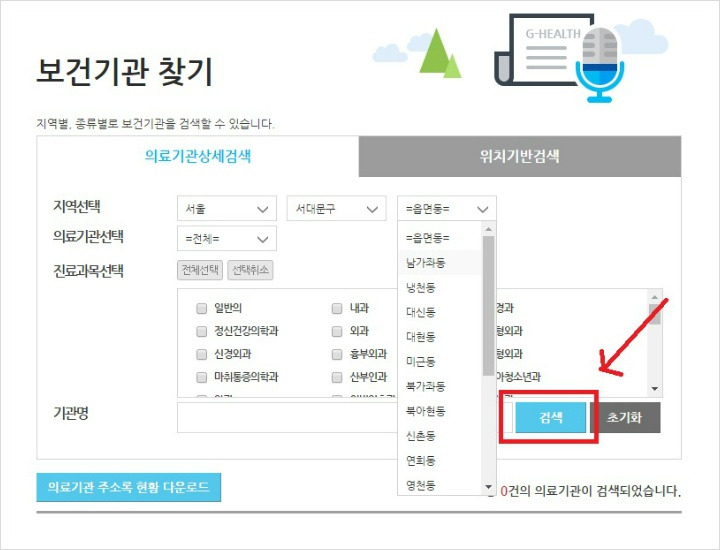Open the 서대문구 district dropdown

(x=337, y=209)
